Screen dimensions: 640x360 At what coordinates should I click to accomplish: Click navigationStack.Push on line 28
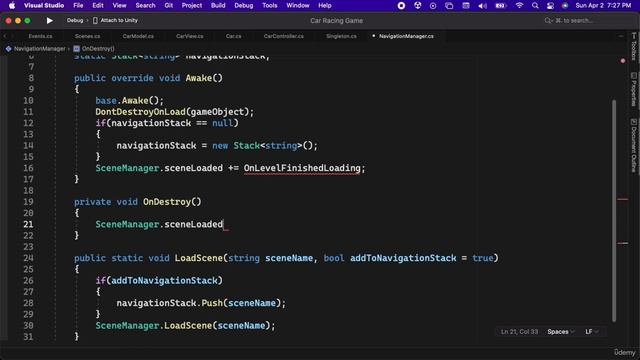pyautogui.click(x=170, y=303)
